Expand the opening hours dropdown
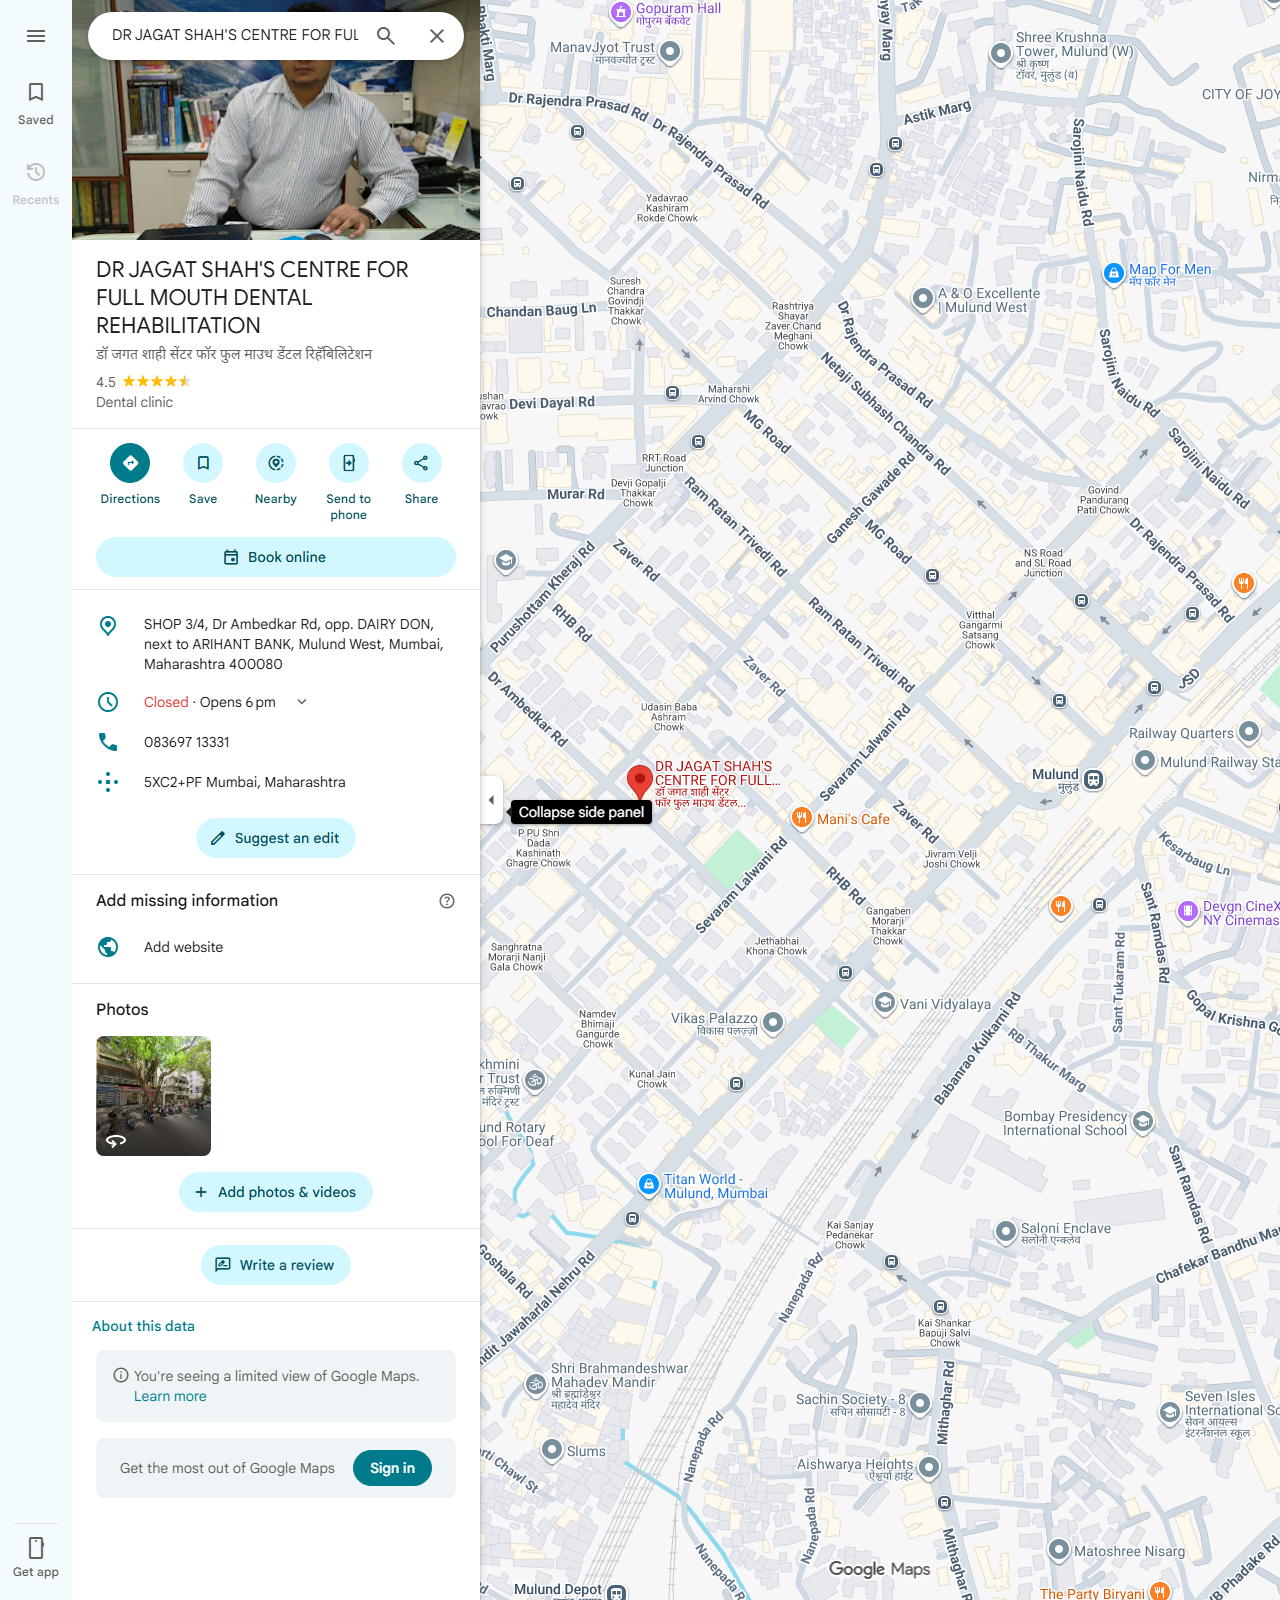This screenshot has height=1600, width=1280. click(x=302, y=702)
